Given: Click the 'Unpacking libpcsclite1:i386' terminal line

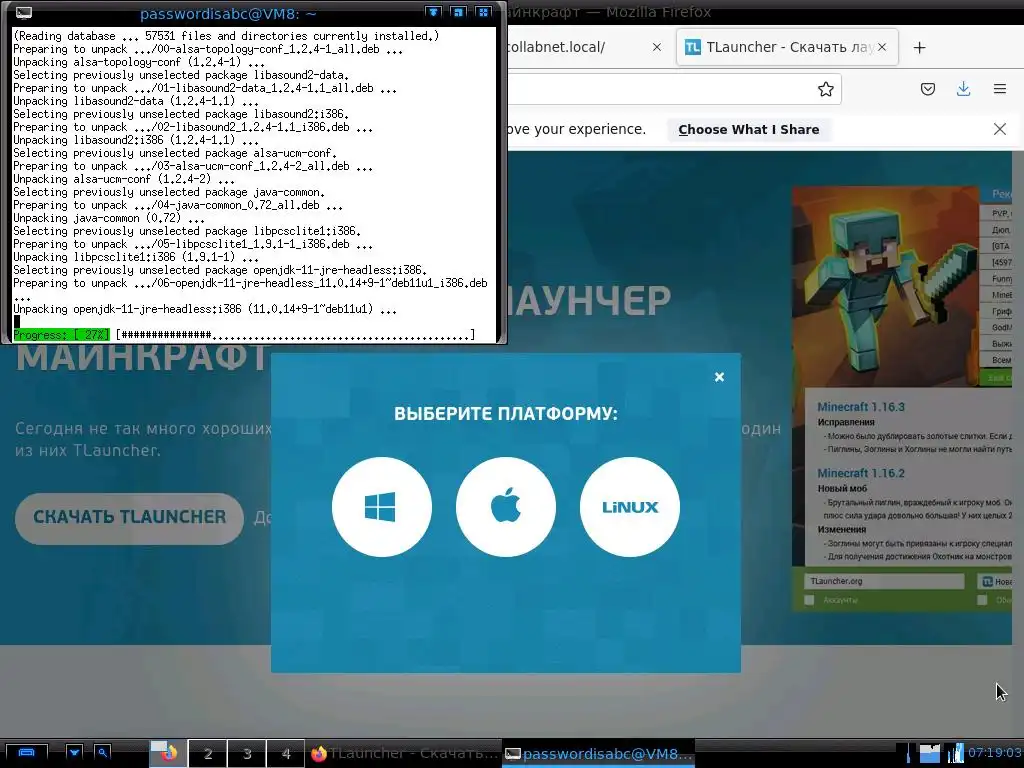Looking at the screenshot, I should tap(138, 257).
